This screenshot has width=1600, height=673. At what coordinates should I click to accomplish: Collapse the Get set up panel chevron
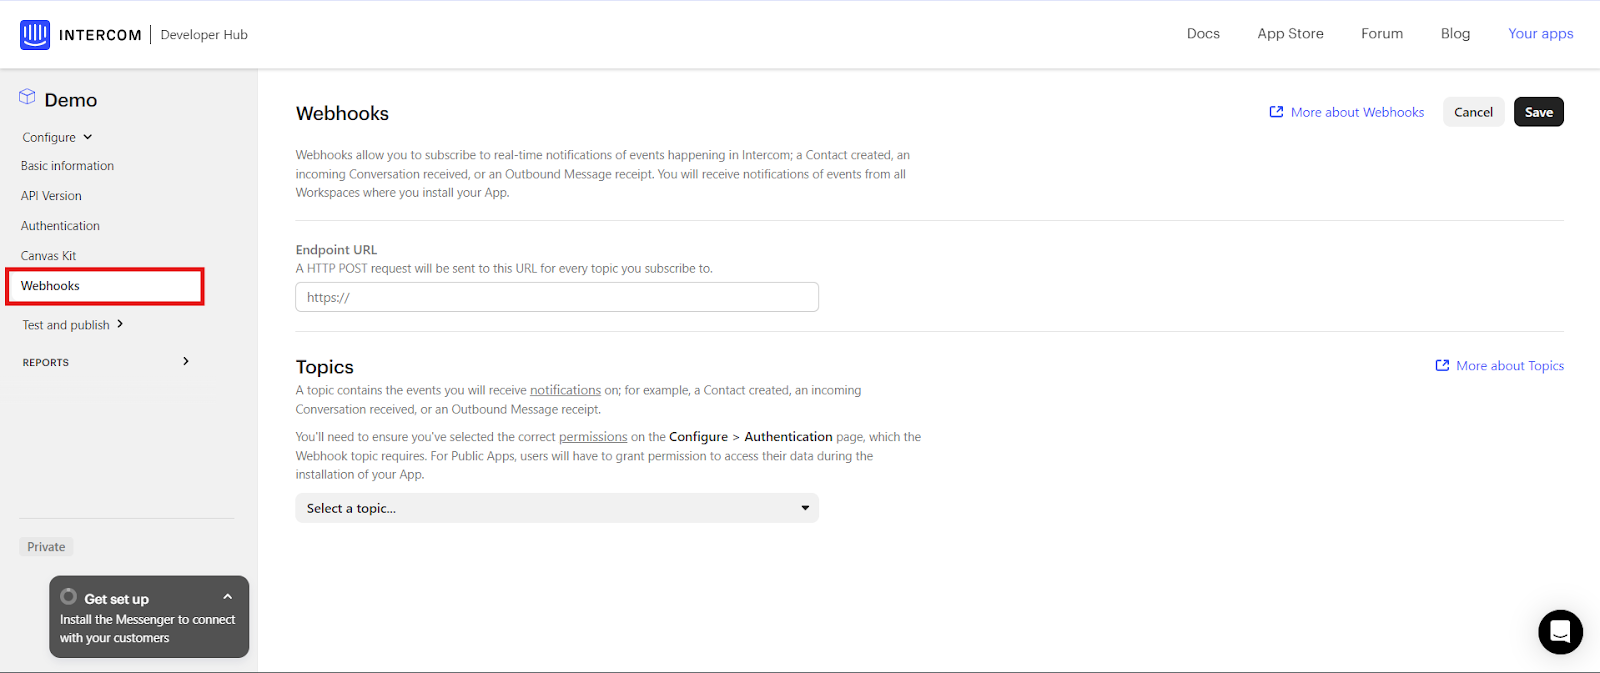[228, 597]
